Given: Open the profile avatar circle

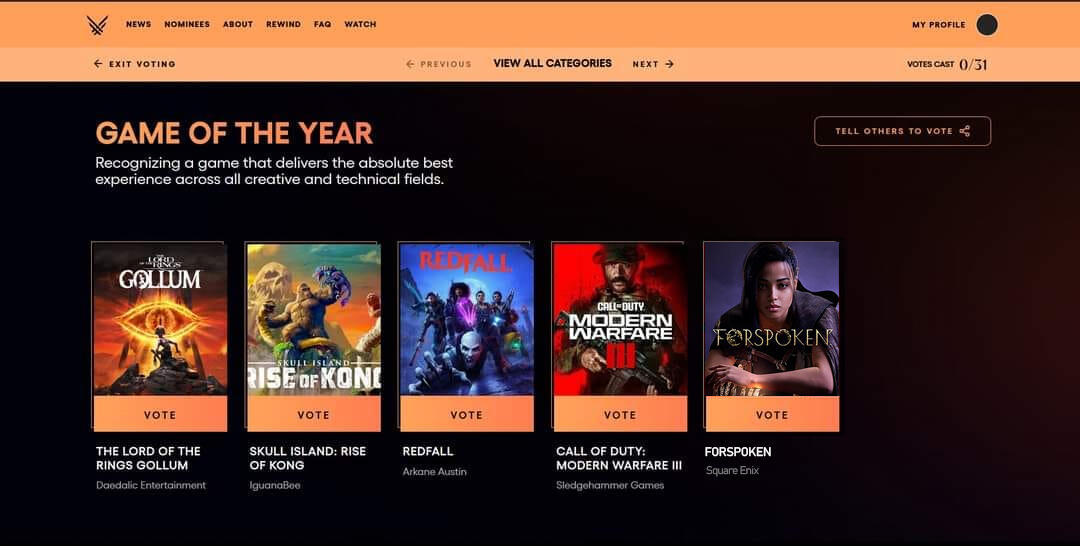Looking at the screenshot, I should coord(986,25).
